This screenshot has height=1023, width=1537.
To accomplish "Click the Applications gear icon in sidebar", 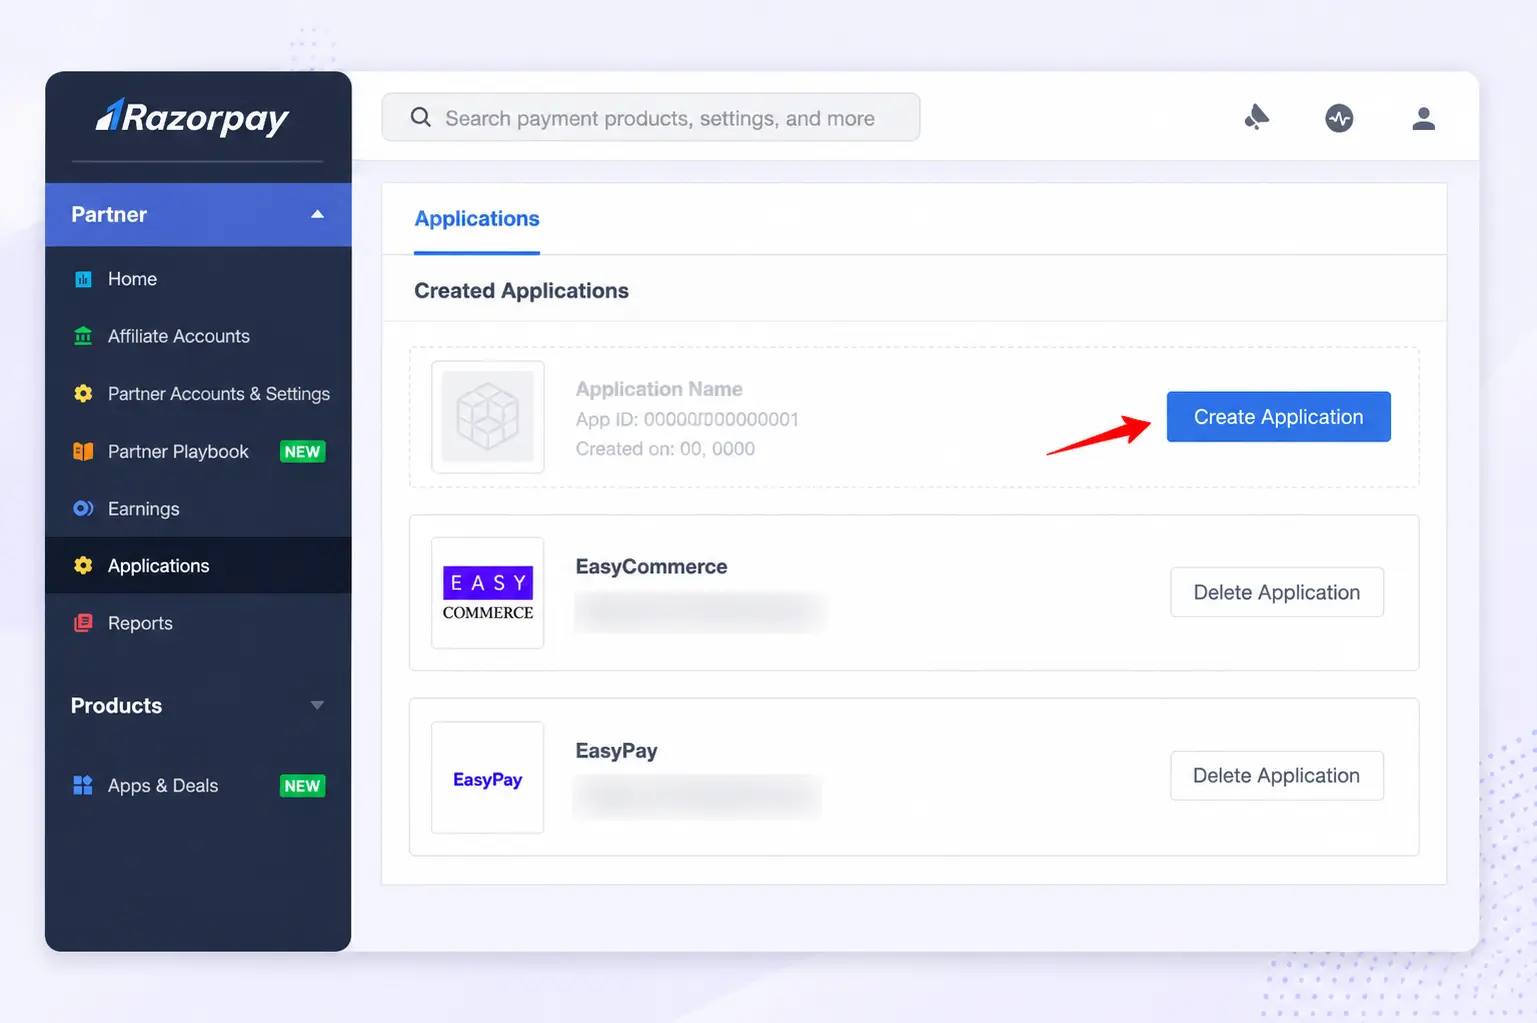I will (83, 565).
